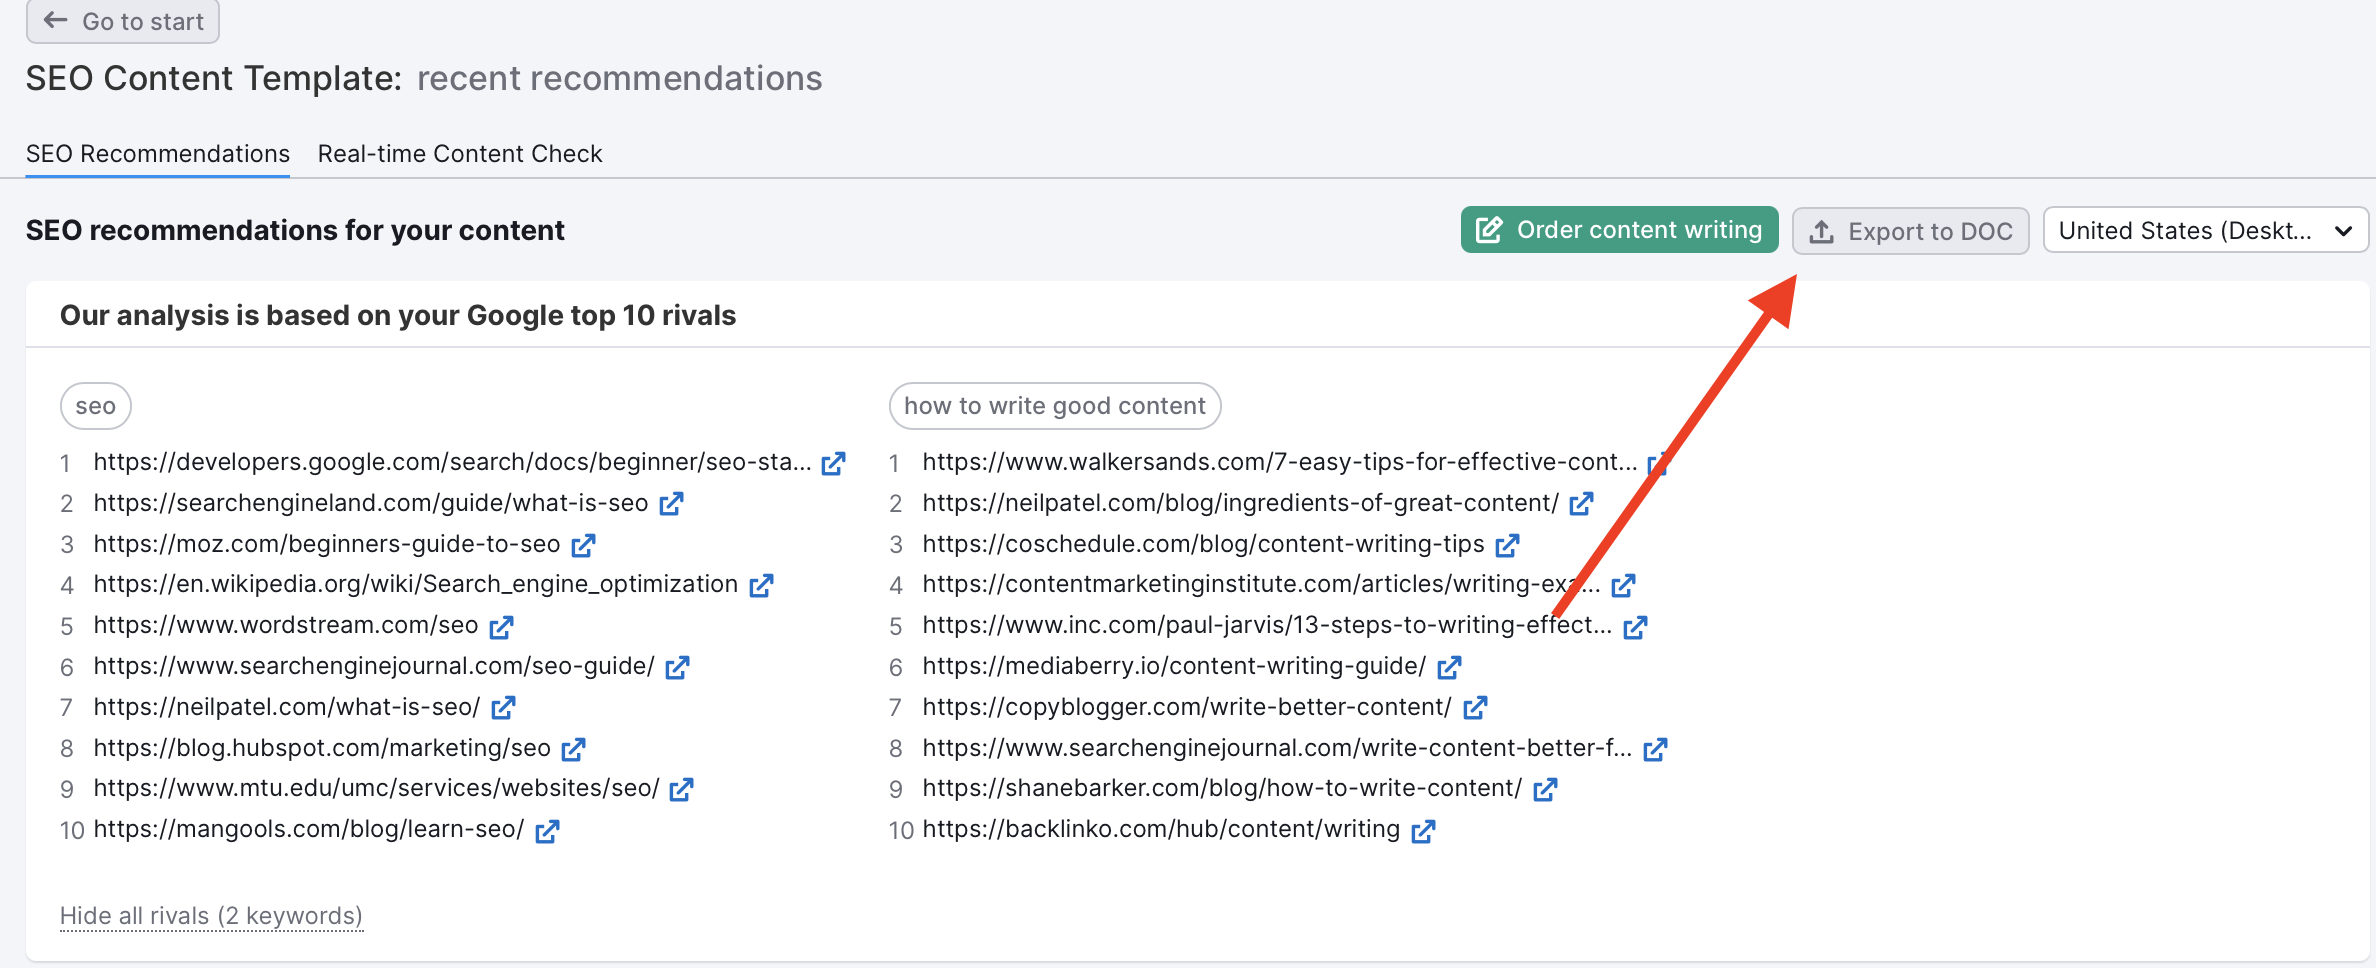2376x968 pixels.
Task: Select the 'how to write good content' keyword tag
Action: pos(1055,406)
